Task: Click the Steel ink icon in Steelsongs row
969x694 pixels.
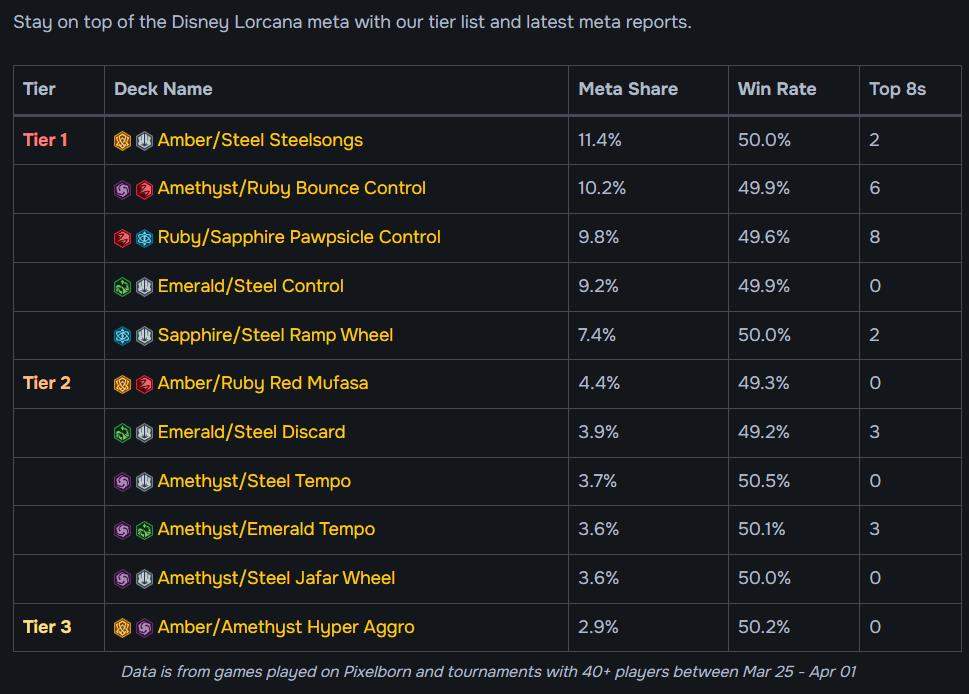Action: 144,141
